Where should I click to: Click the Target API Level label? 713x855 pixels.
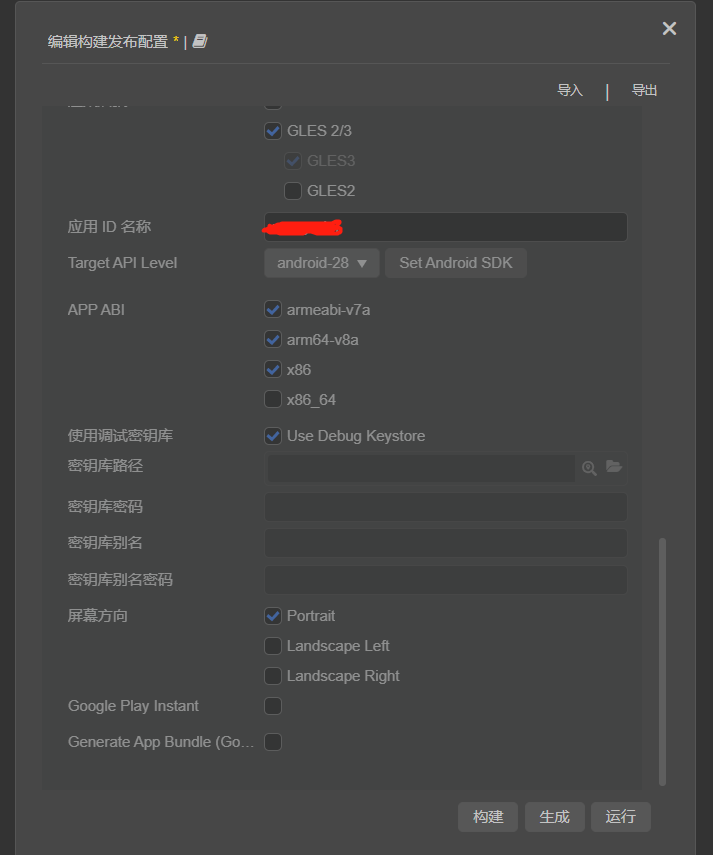click(x=123, y=263)
